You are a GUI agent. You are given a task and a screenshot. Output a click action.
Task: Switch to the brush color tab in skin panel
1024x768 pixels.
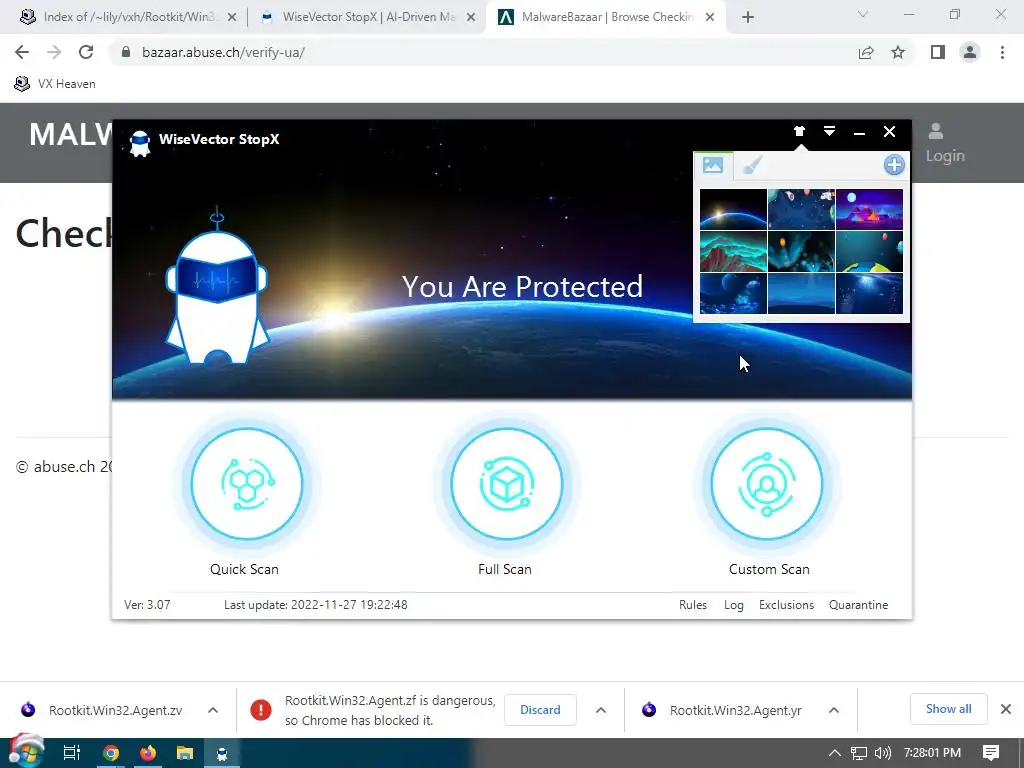tap(752, 165)
